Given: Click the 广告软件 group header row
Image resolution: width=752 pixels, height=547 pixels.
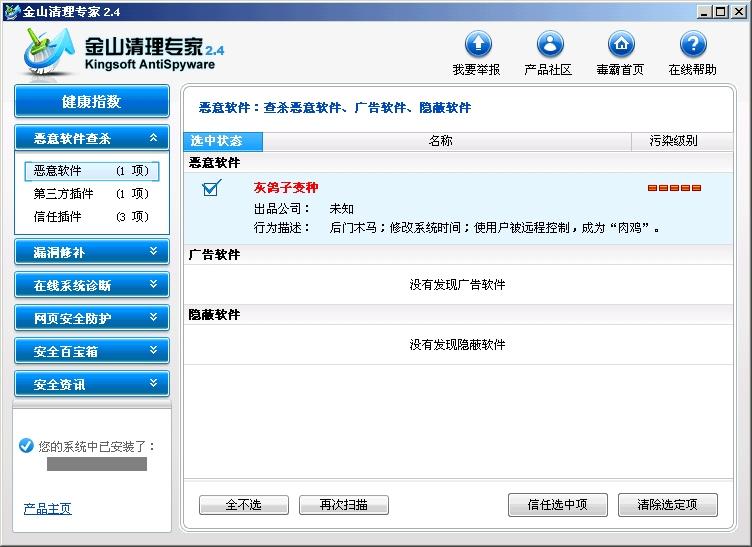Looking at the screenshot, I should [458, 255].
